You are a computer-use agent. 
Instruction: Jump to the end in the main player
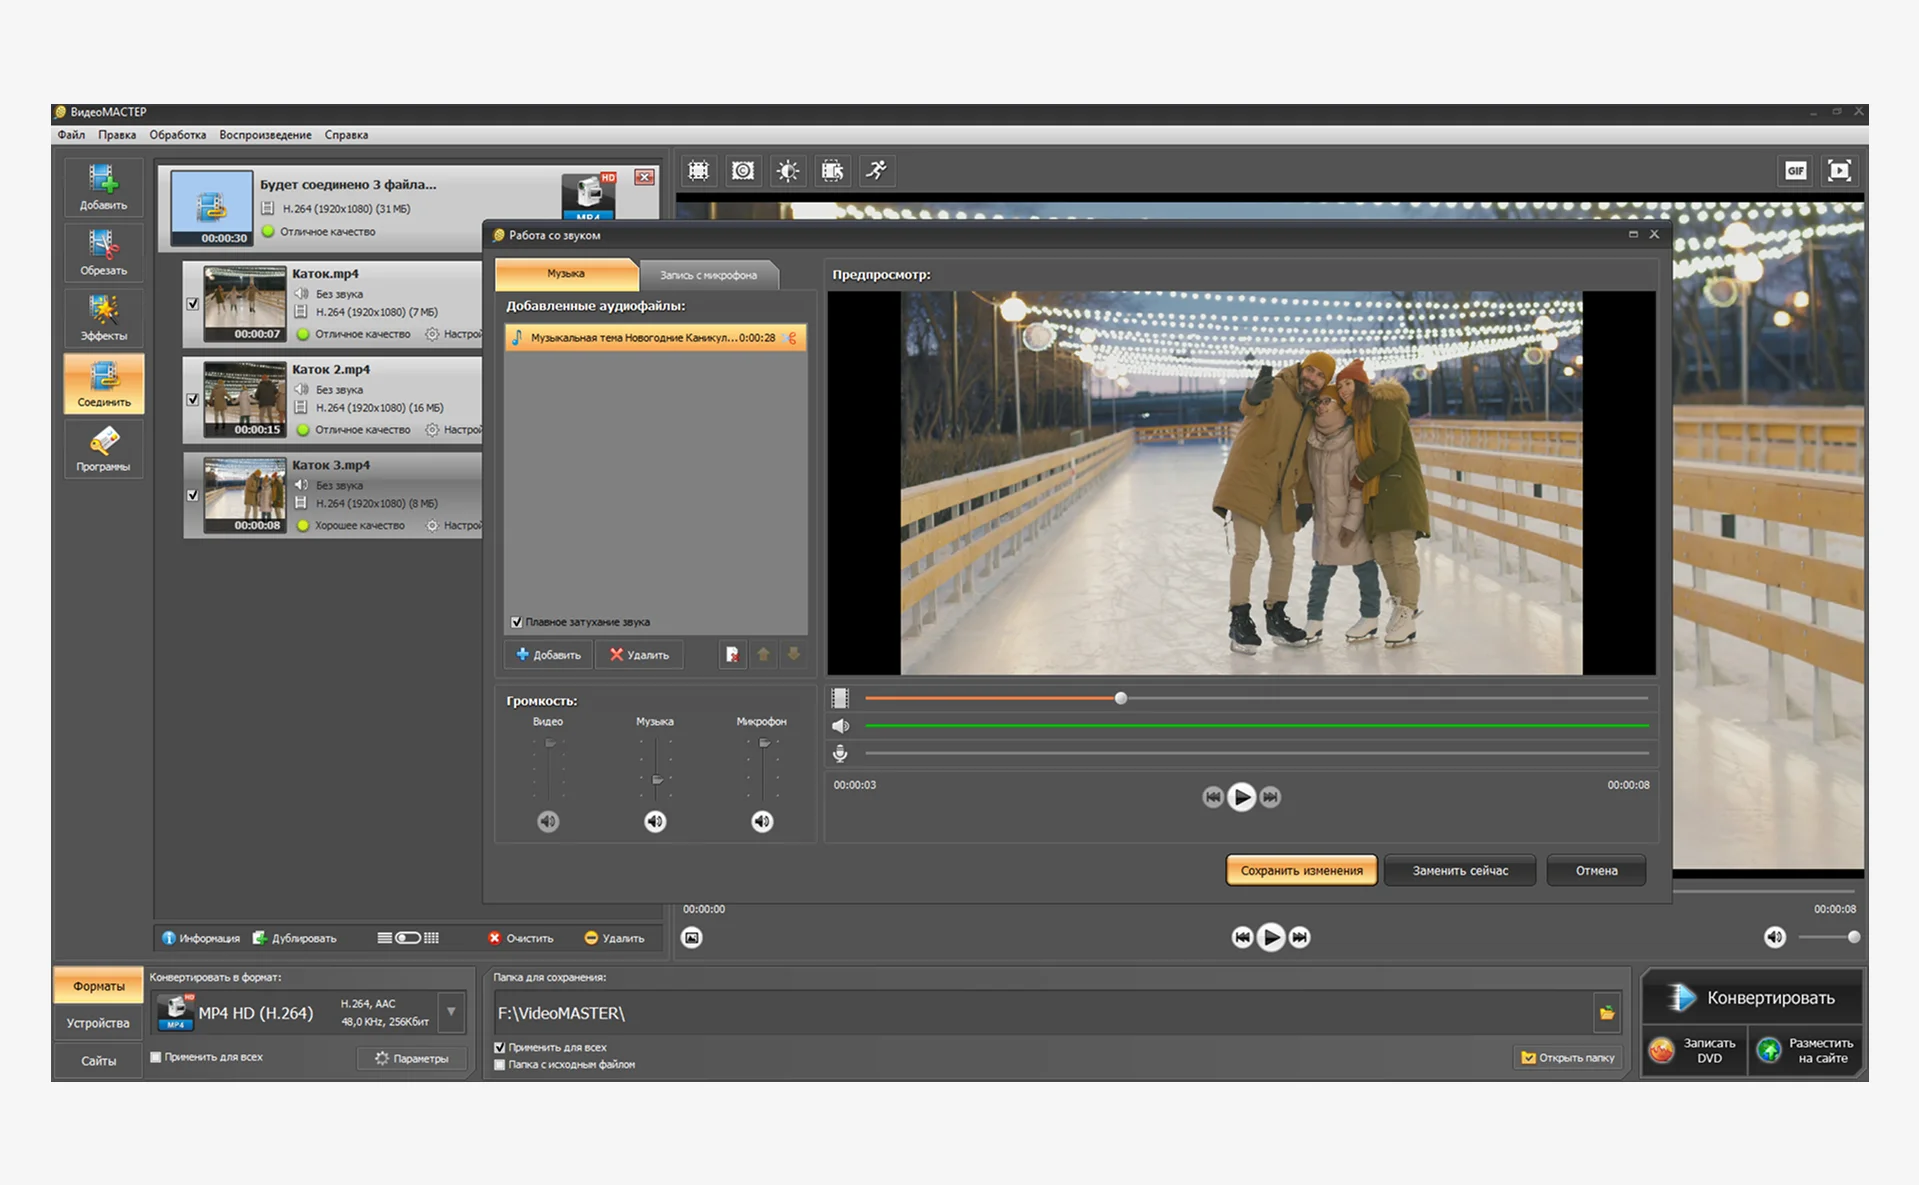1299,937
